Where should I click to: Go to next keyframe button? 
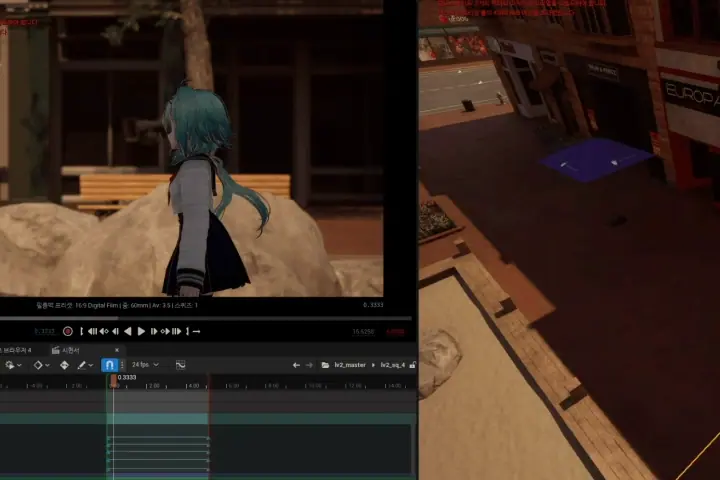165,331
